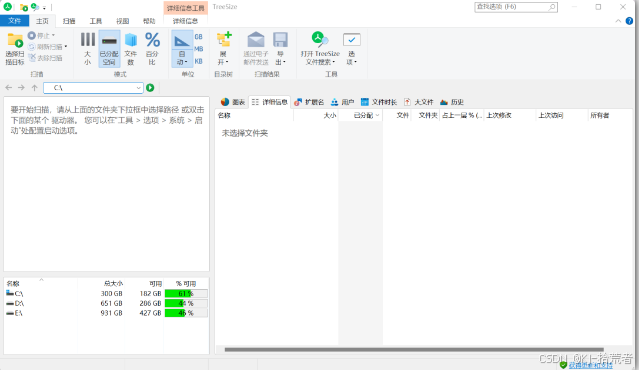This screenshot has height=370, width=639.
Task: Click the E: drive 46% free bar
Action: coord(186,313)
